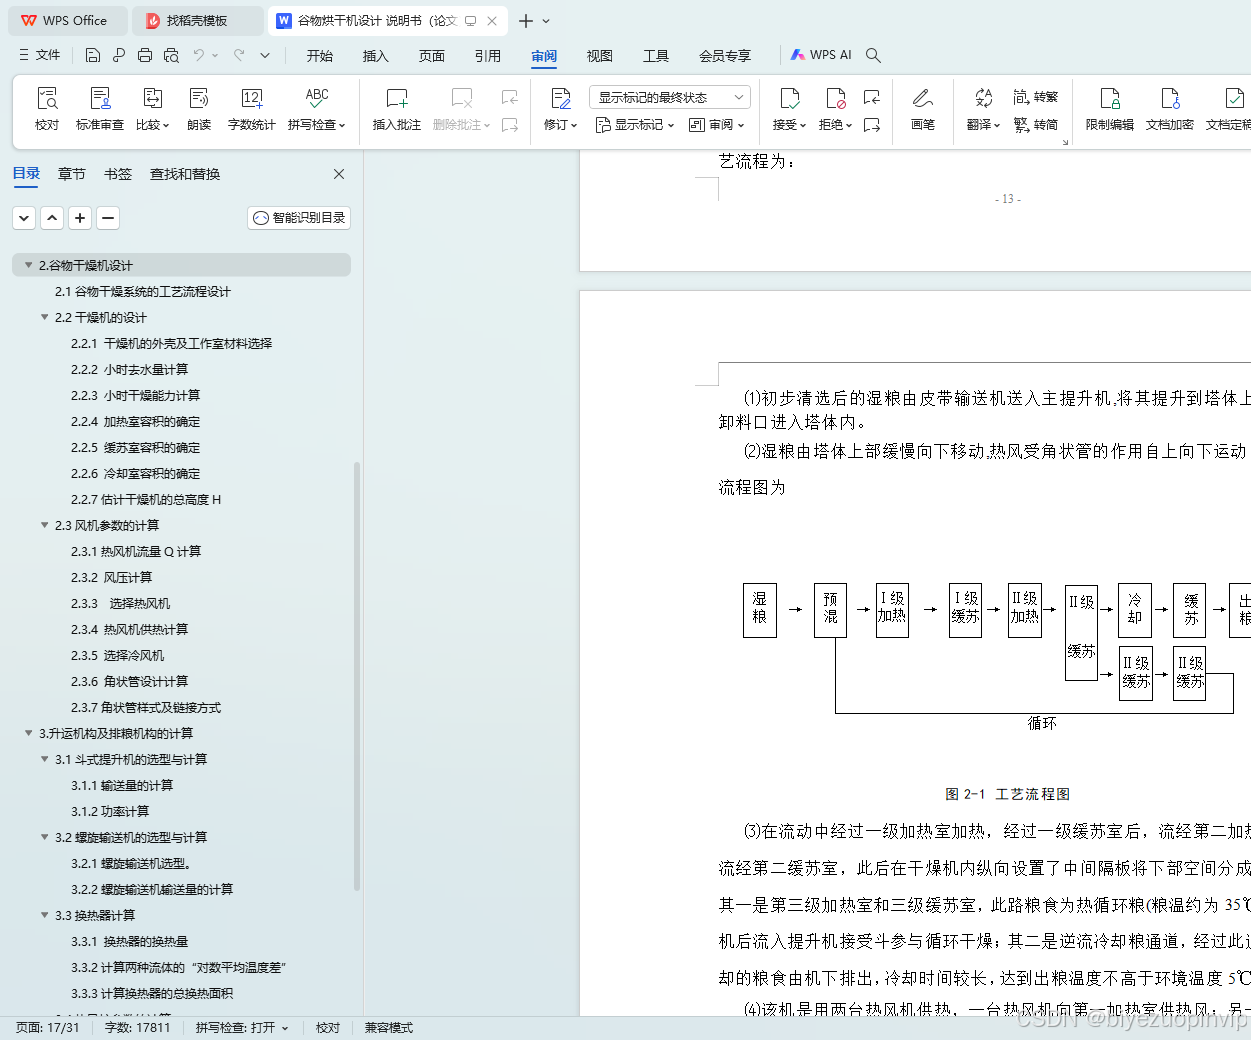Switch to the 章节 navigation tab

pos(72,174)
